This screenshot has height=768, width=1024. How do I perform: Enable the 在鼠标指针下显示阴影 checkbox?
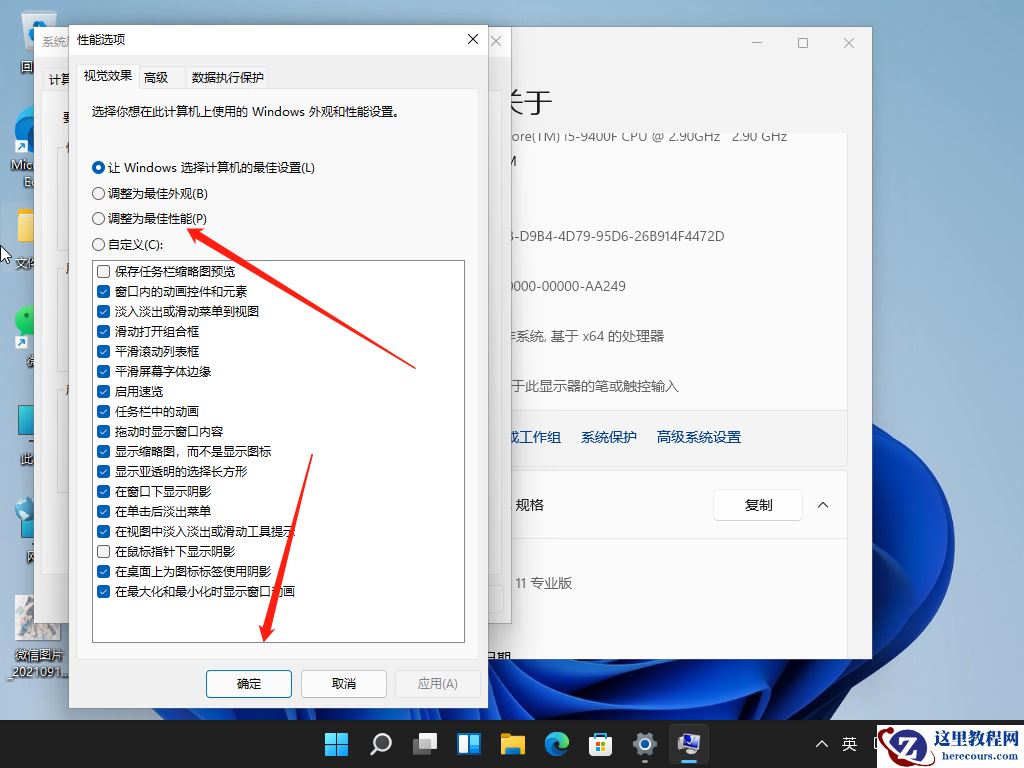click(x=104, y=551)
